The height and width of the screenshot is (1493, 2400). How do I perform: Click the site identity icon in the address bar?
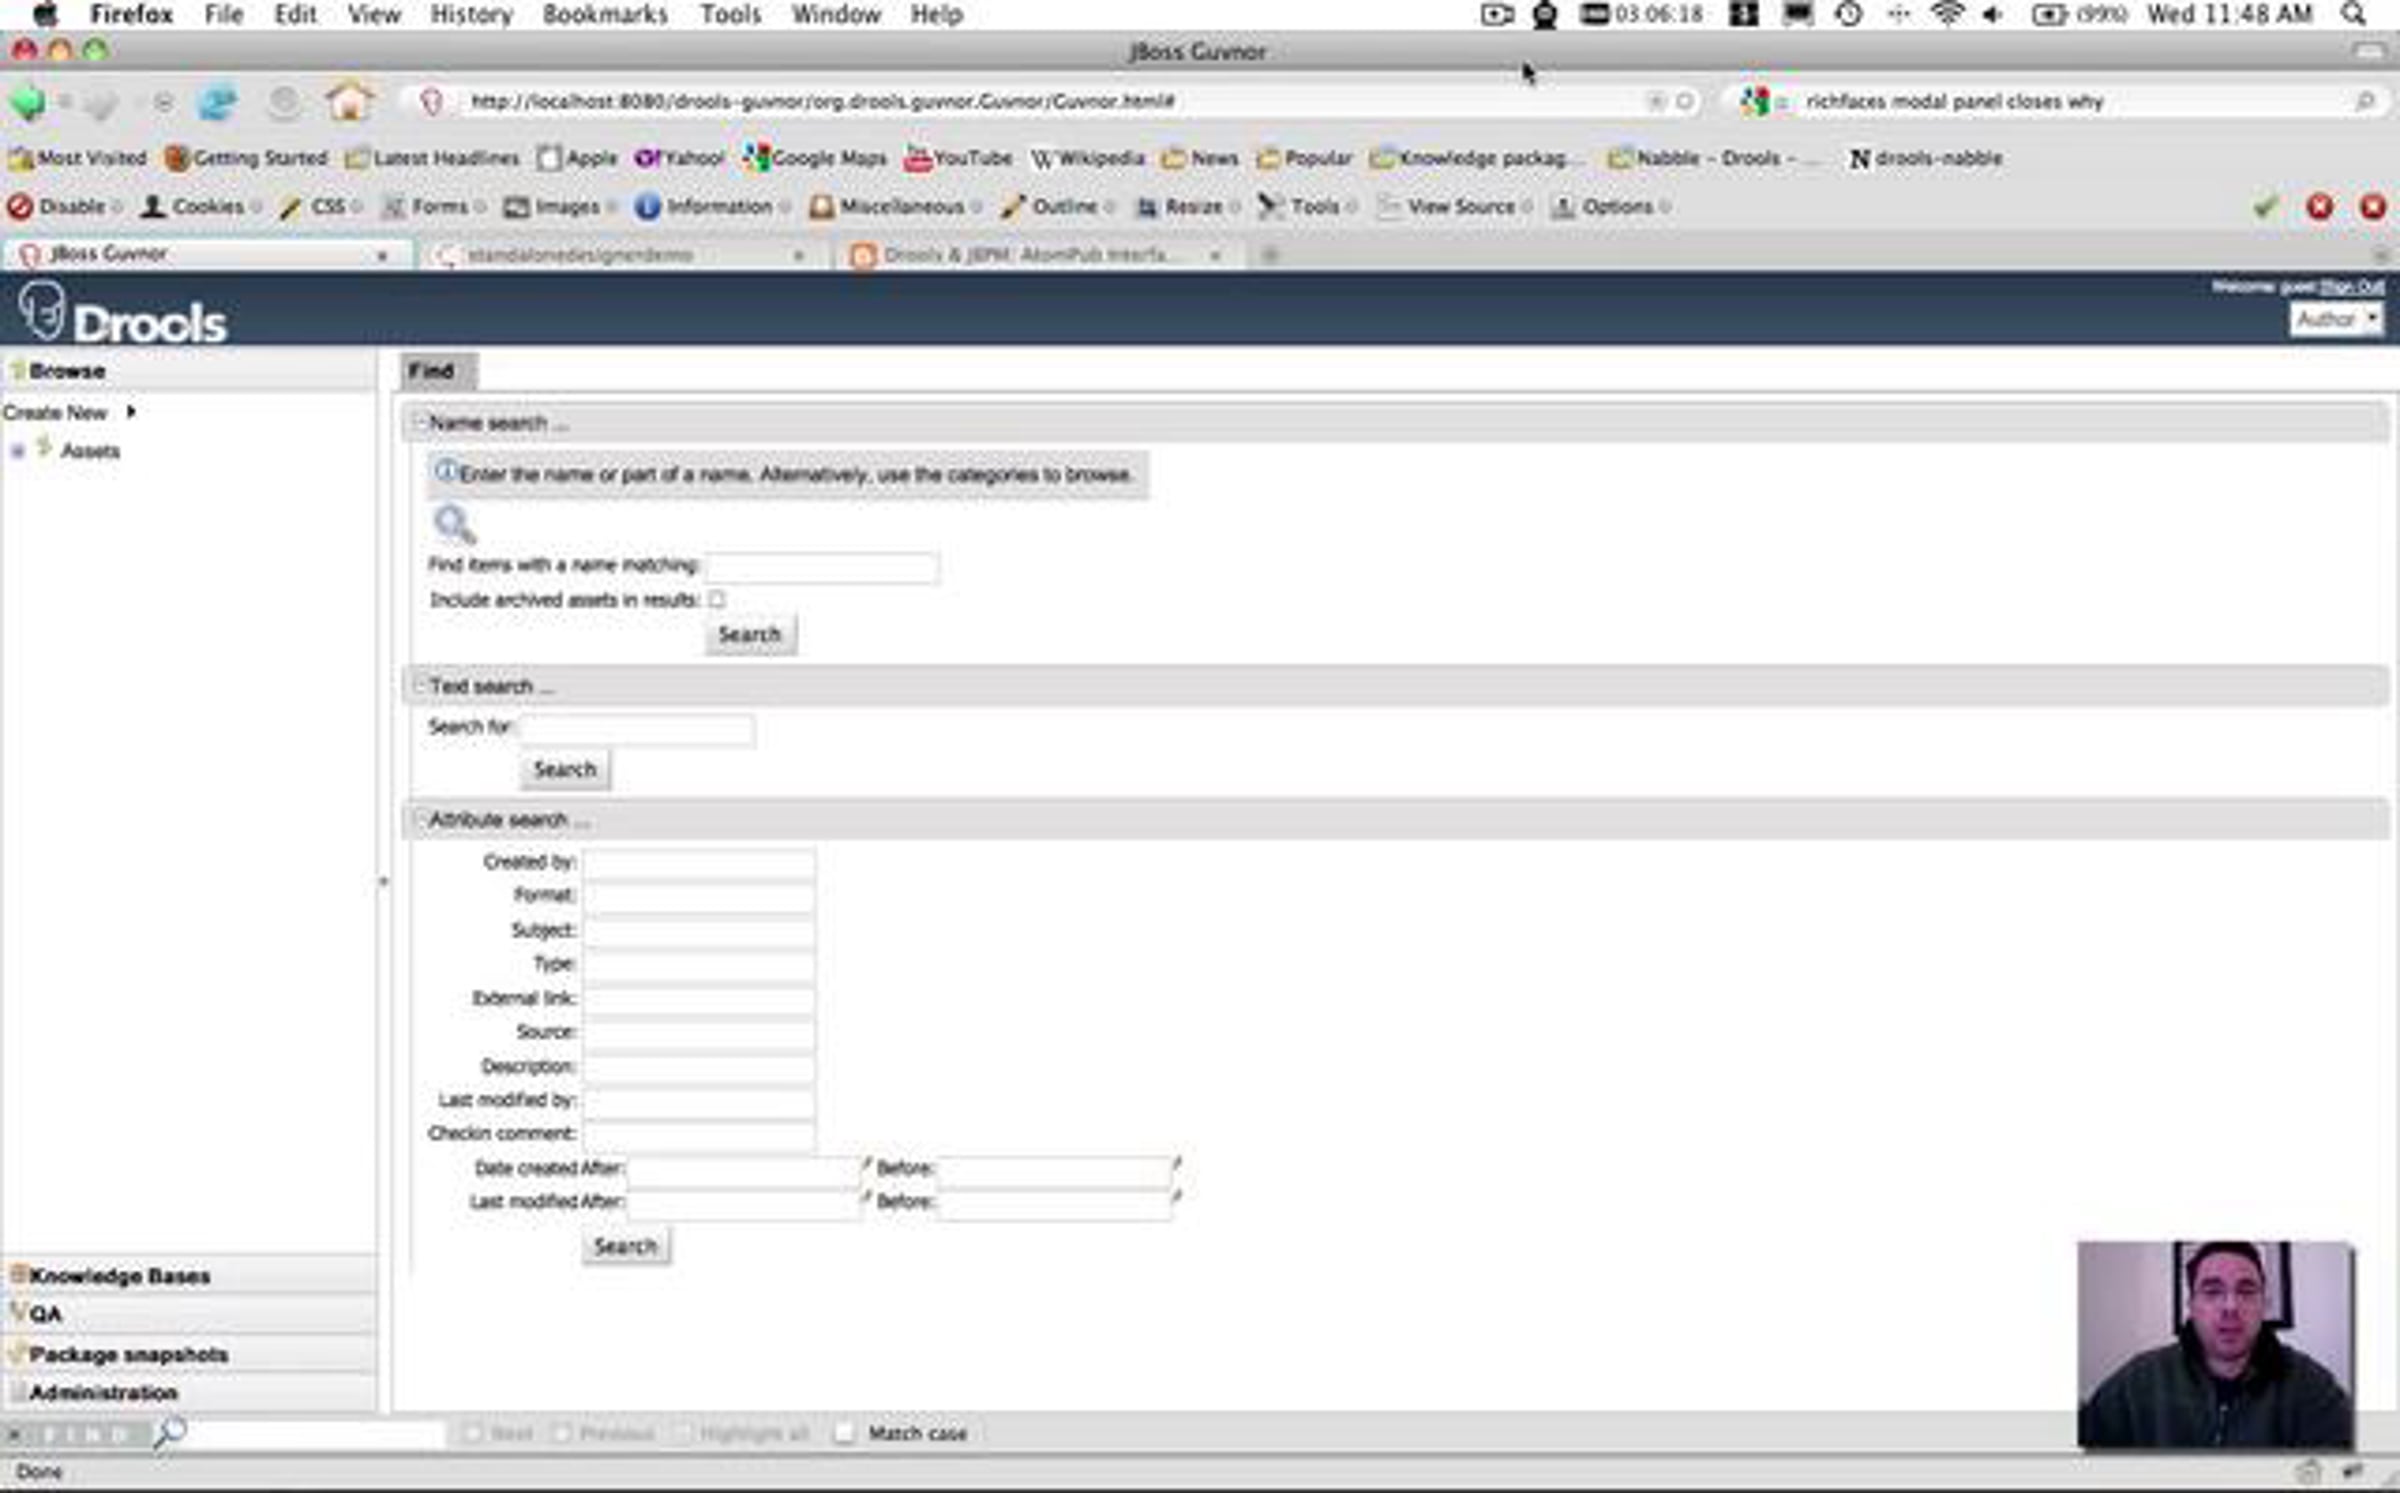432,101
